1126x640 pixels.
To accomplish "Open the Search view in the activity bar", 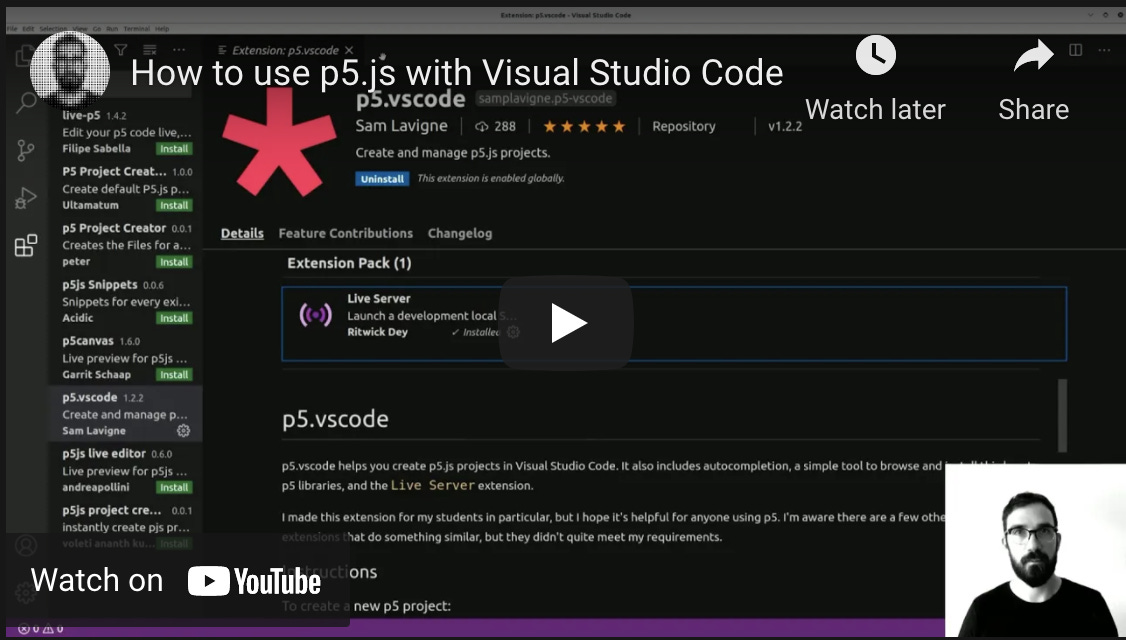I will 26,103.
